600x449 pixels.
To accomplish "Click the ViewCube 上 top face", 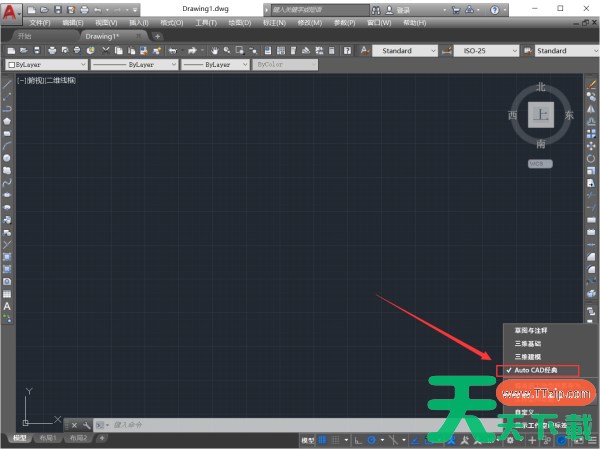I will pyautogui.click(x=541, y=114).
